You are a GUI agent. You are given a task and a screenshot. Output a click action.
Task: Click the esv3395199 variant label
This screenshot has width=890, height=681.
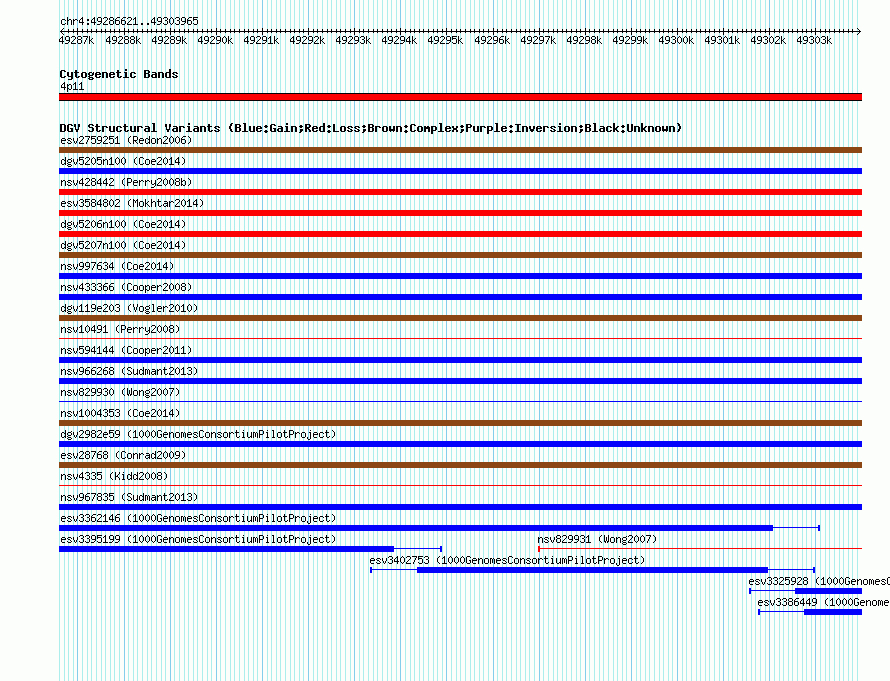coord(198,539)
